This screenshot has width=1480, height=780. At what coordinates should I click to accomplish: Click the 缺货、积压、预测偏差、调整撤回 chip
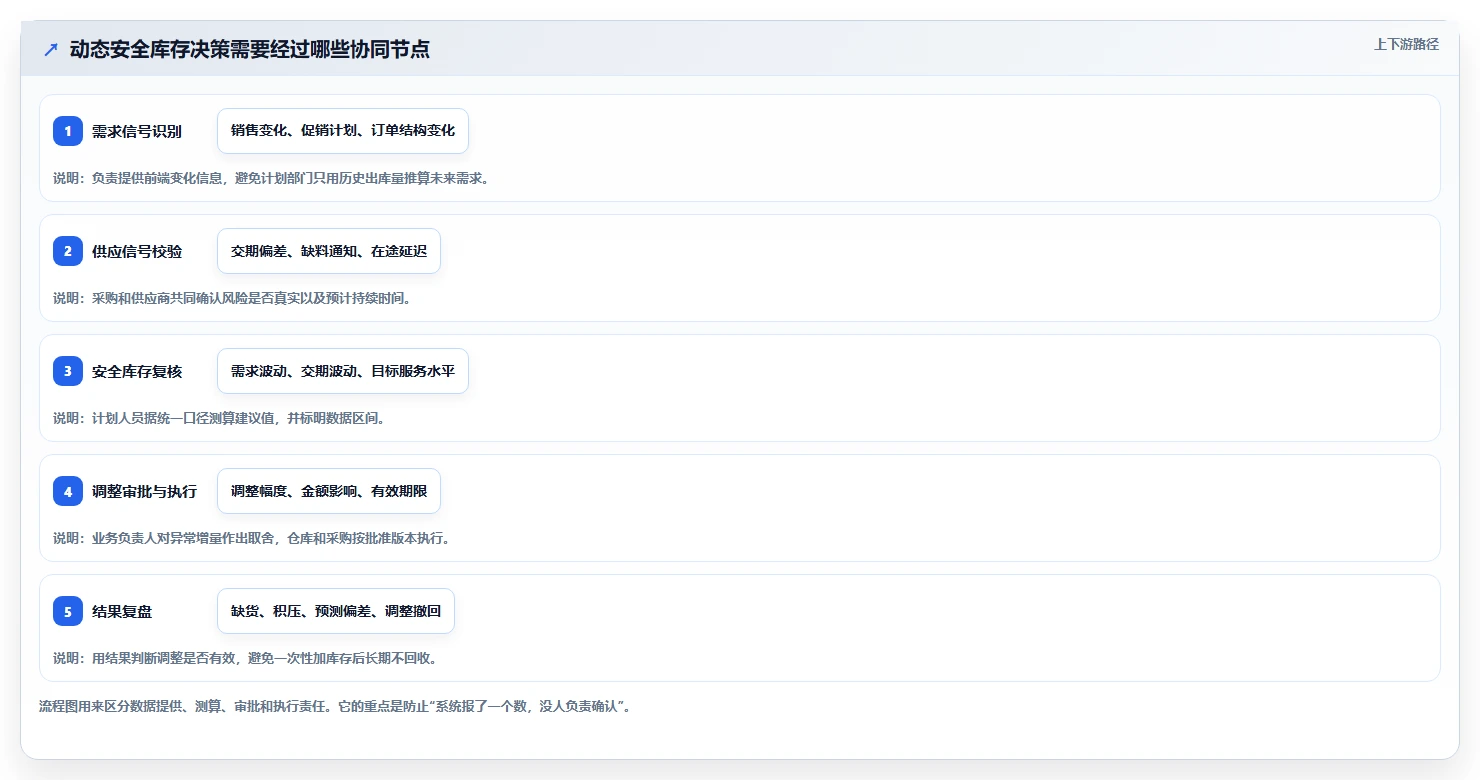[336, 611]
